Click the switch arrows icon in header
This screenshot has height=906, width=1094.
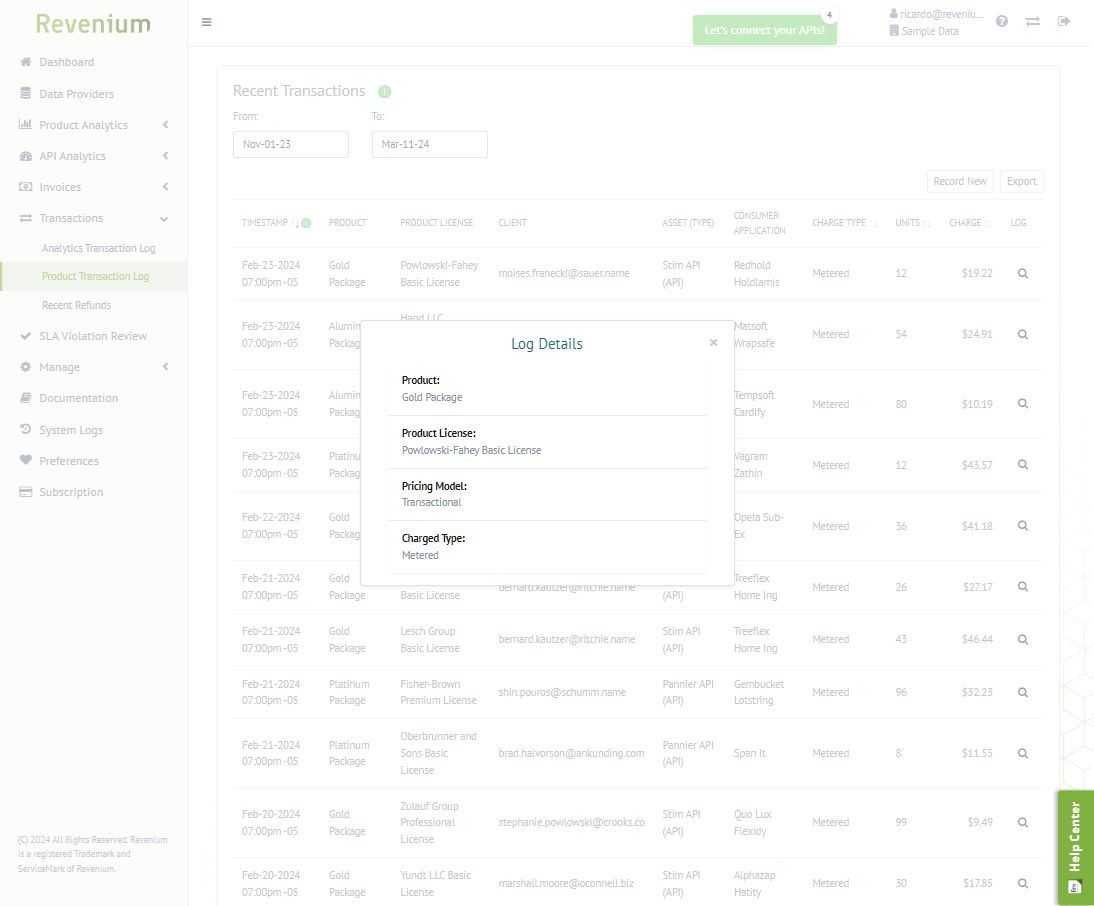(x=1032, y=22)
